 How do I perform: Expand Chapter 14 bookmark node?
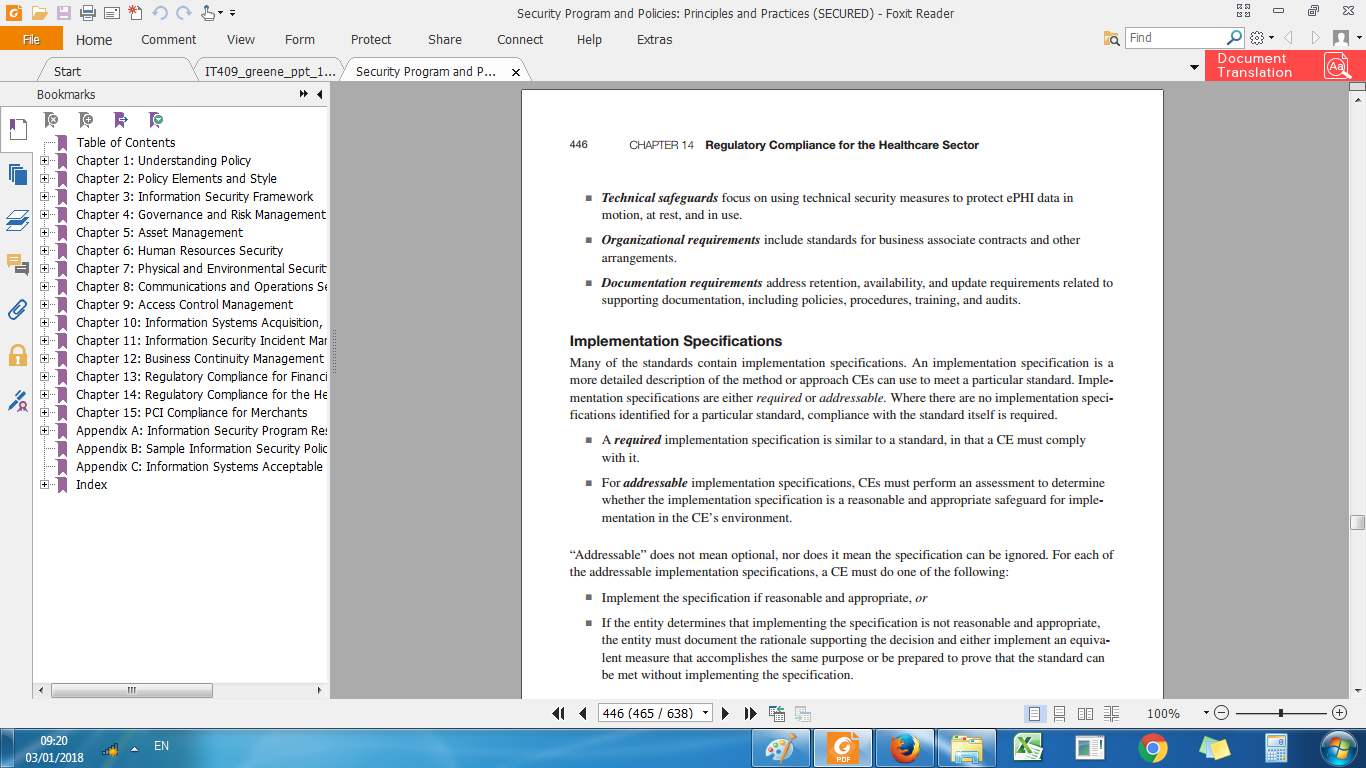45,395
